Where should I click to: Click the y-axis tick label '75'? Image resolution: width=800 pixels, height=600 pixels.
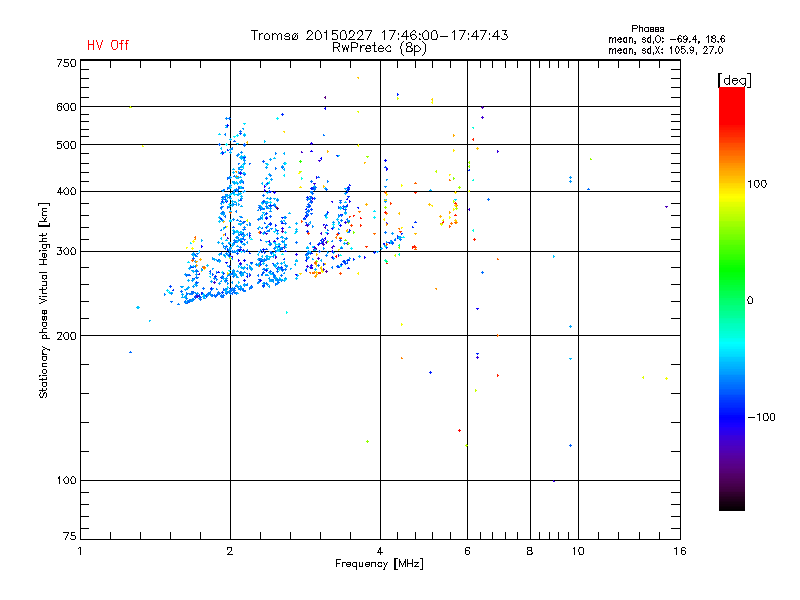tap(70, 536)
